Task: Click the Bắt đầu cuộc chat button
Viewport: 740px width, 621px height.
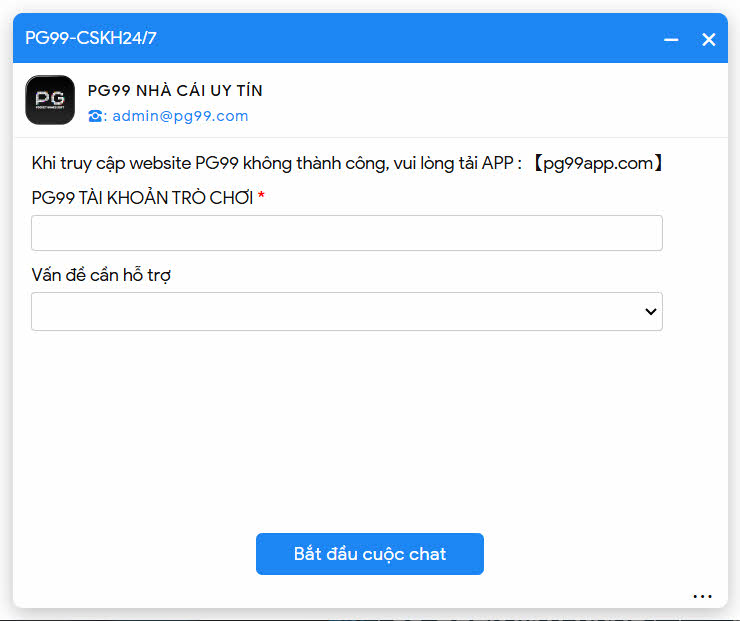Action: [x=370, y=554]
